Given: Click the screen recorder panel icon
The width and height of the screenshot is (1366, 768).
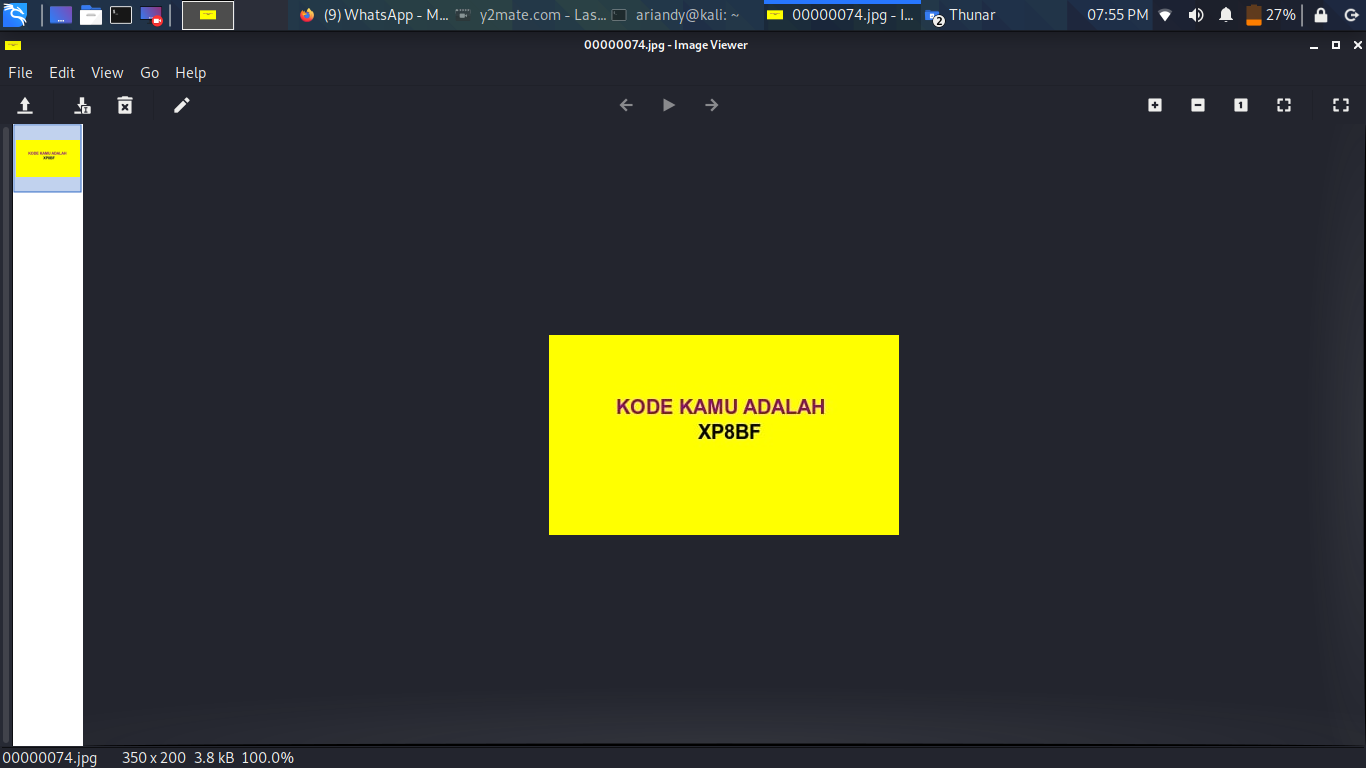Looking at the screenshot, I should pyautogui.click(x=151, y=15).
